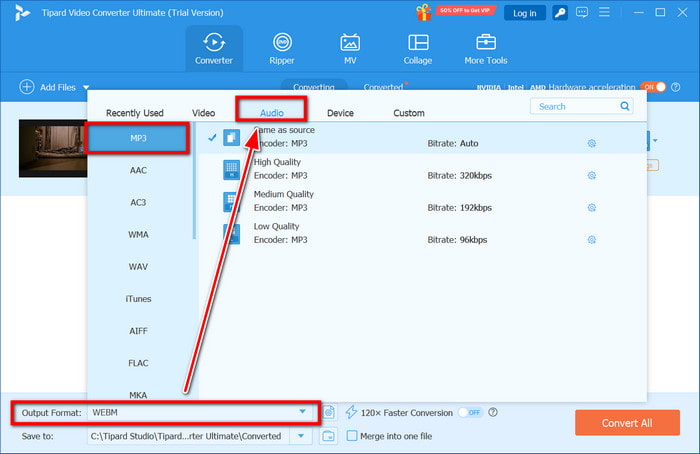
Task: Click the Tipard app logo
Action: coord(22,12)
